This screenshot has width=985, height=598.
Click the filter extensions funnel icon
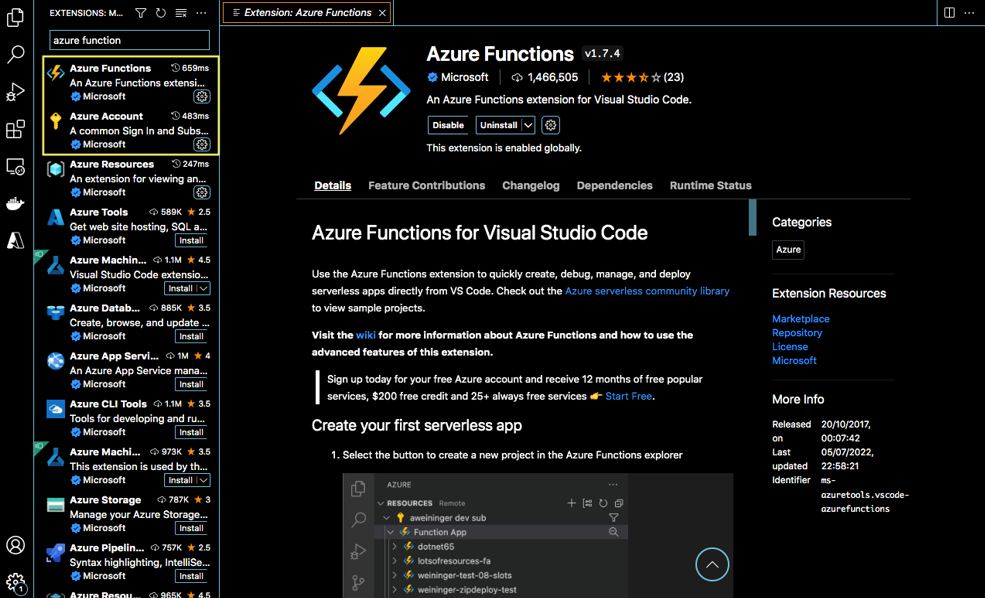point(140,13)
